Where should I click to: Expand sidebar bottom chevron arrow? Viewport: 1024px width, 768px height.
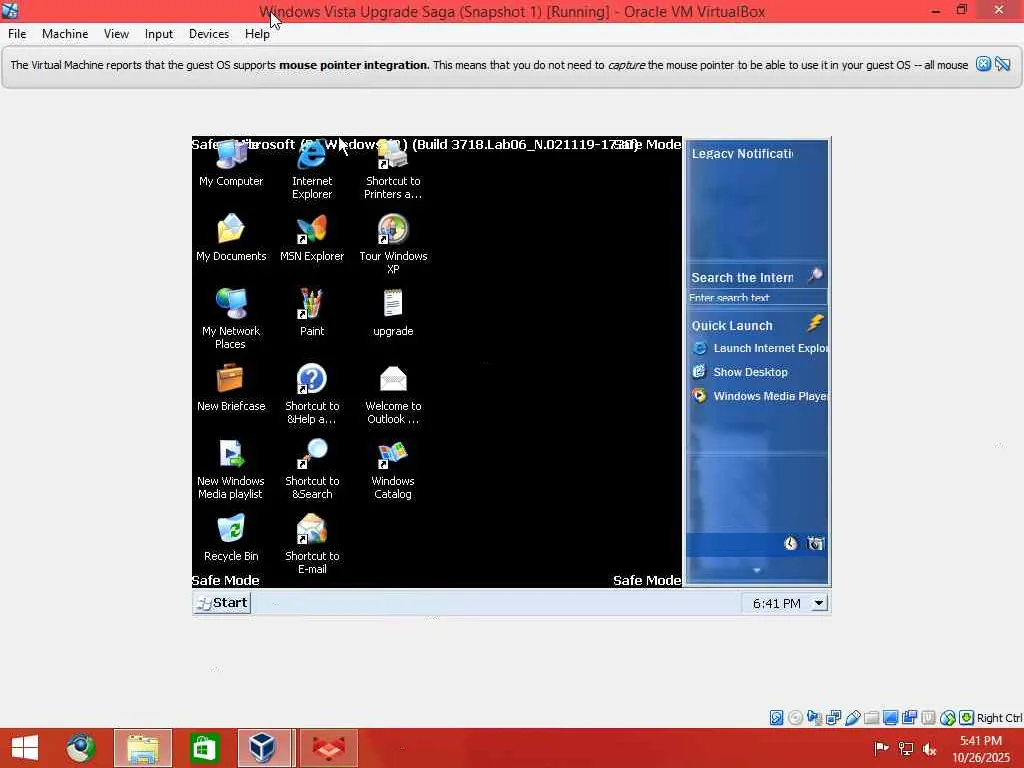(757, 570)
